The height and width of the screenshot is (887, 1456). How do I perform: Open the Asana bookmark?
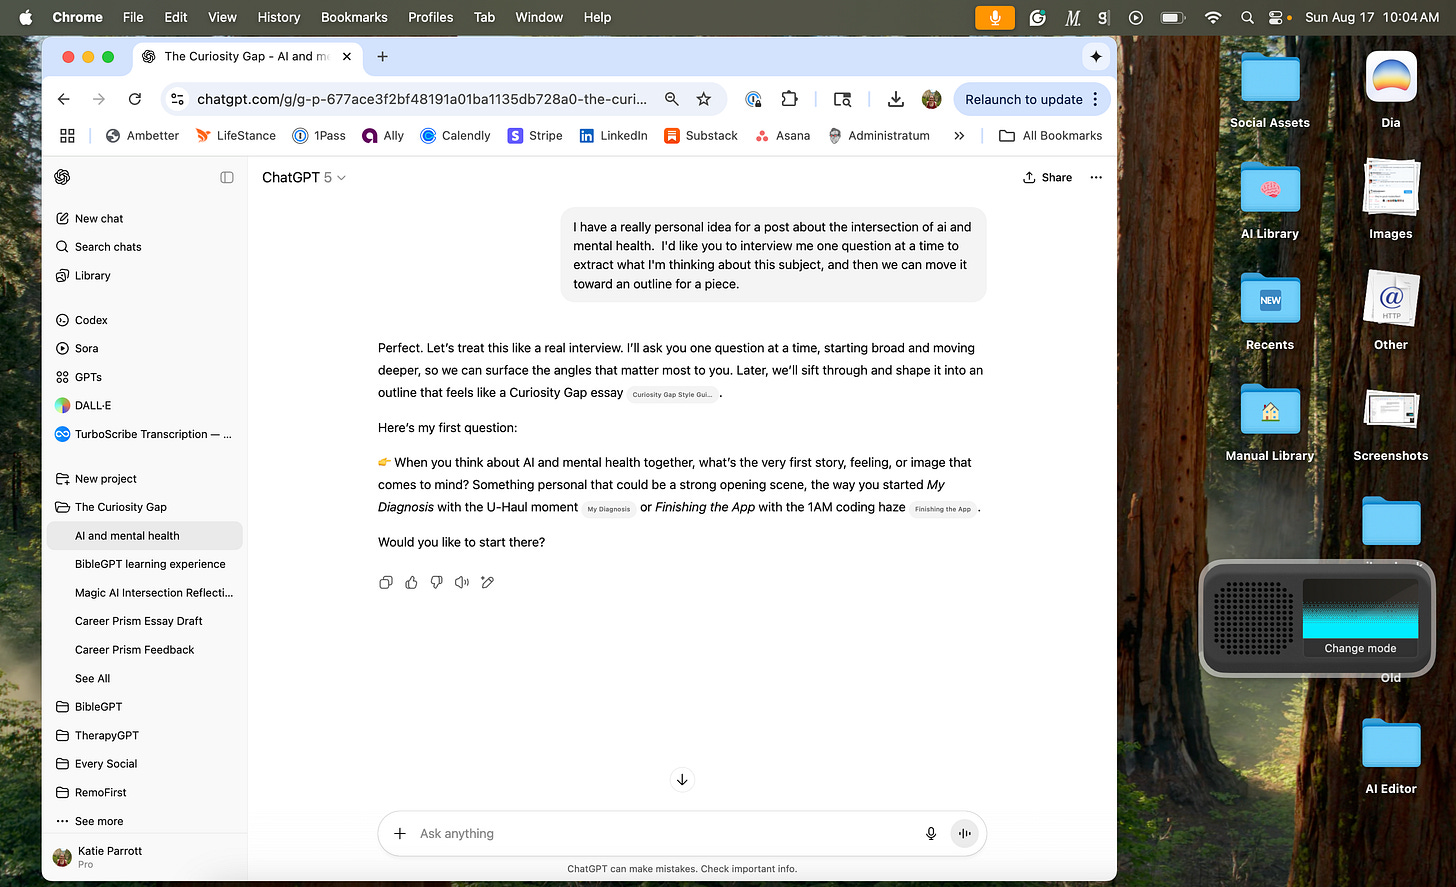coord(782,135)
